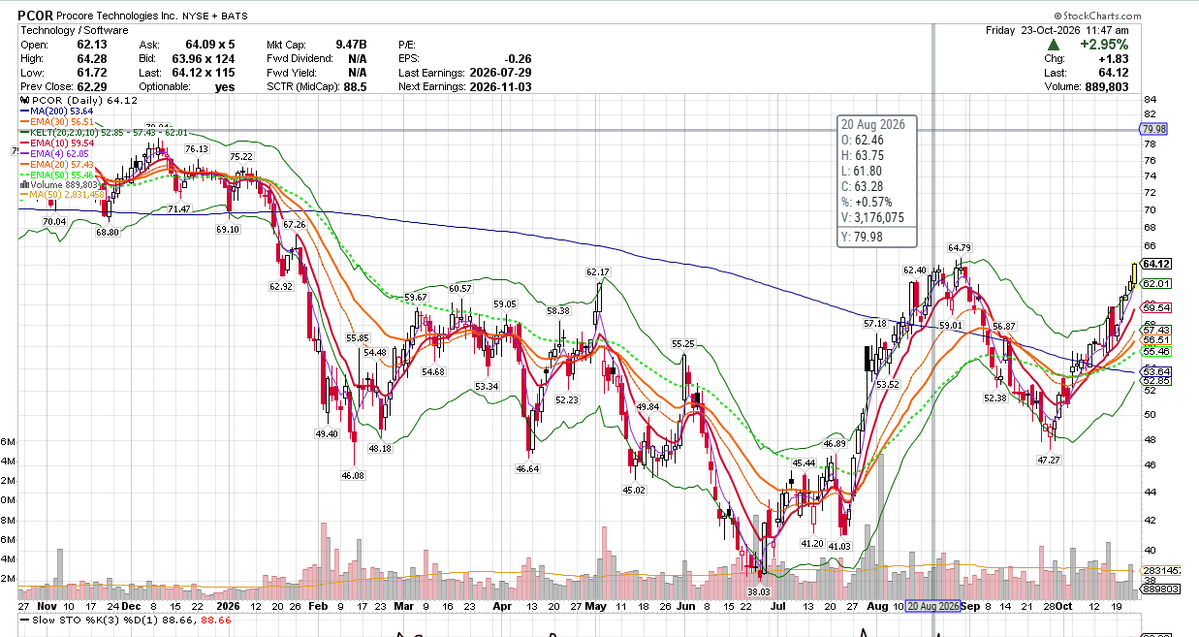1199x637 pixels.
Task: Click the Volume value 889,803 in header
Action: pos(1107,86)
